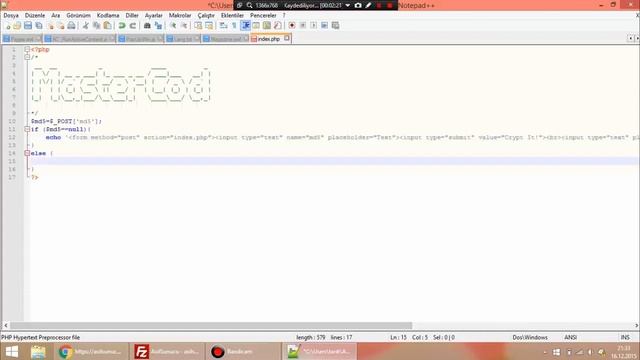Click run macro multiple times icon
640x360 pixels.
click(x=324, y=26)
